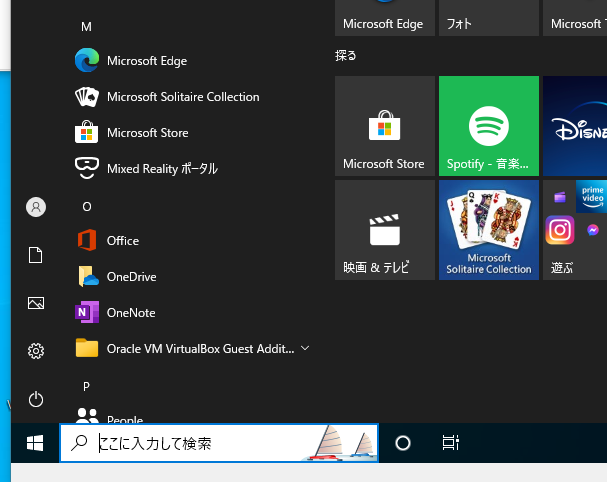Click the letter O group header
Viewport: 607px width, 482px height.
[87, 207]
